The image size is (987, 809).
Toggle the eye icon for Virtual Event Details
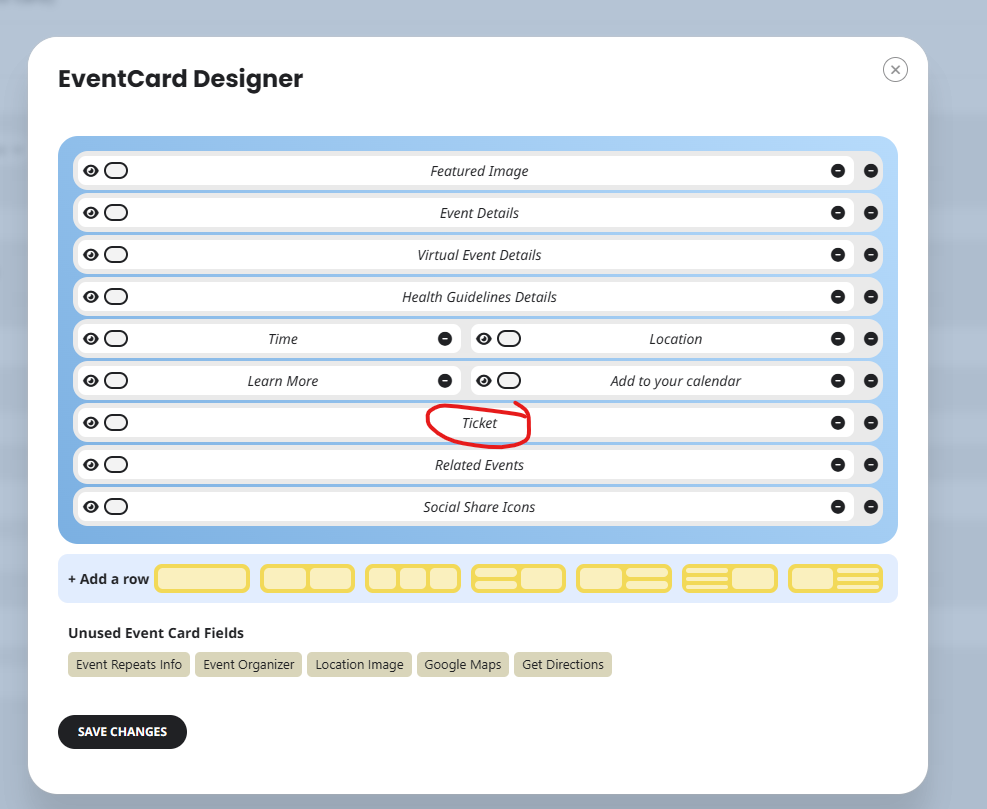(91, 254)
